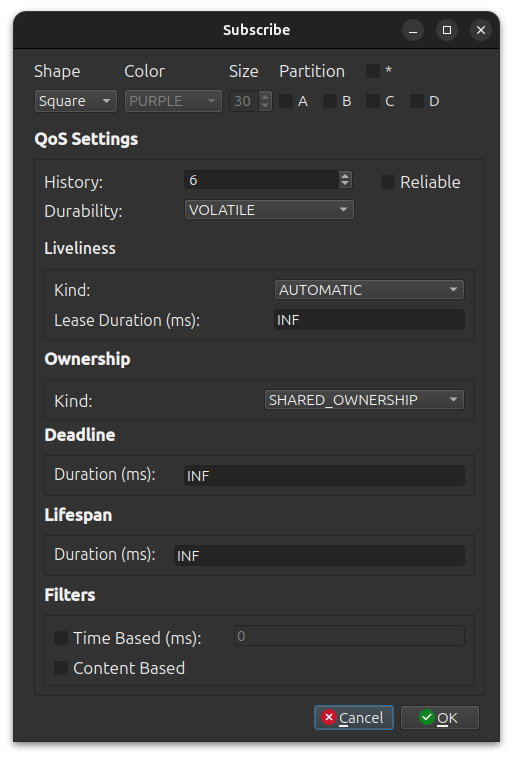This screenshot has width=513, height=758.
Task: Open Ownership Kind SHARED_OWNERSHIP dropdown
Action: click(x=365, y=400)
